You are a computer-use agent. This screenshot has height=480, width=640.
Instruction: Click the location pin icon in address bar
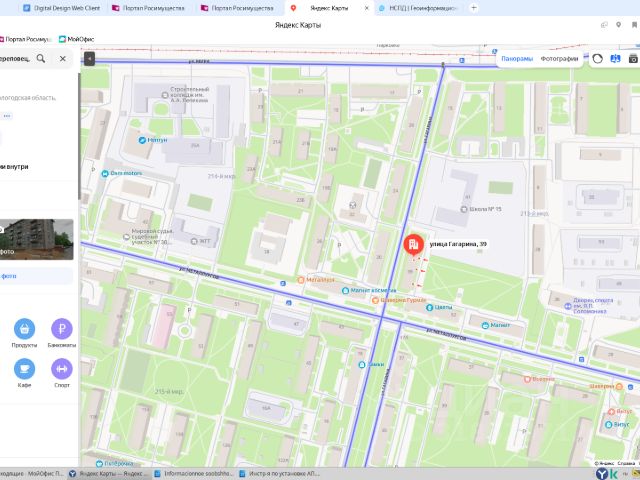(x=619, y=25)
